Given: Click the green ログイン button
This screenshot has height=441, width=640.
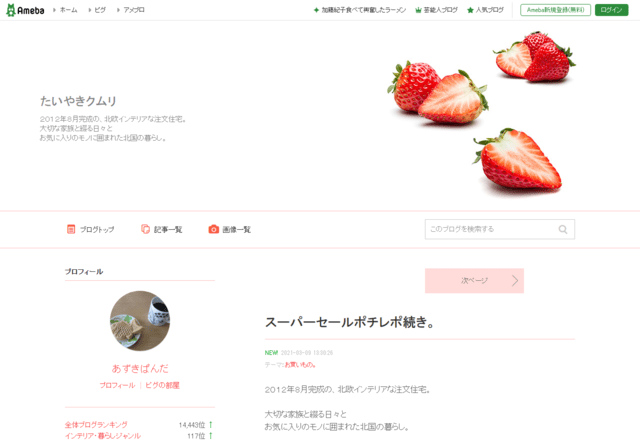Looking at the screenshot, I should [611, 10].
